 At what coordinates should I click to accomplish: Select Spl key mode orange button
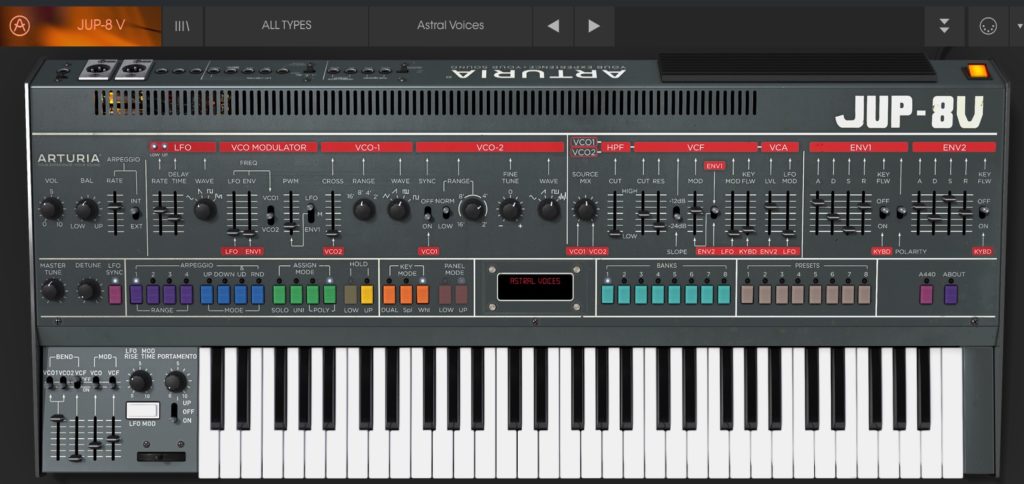click(x=406, y=295)
